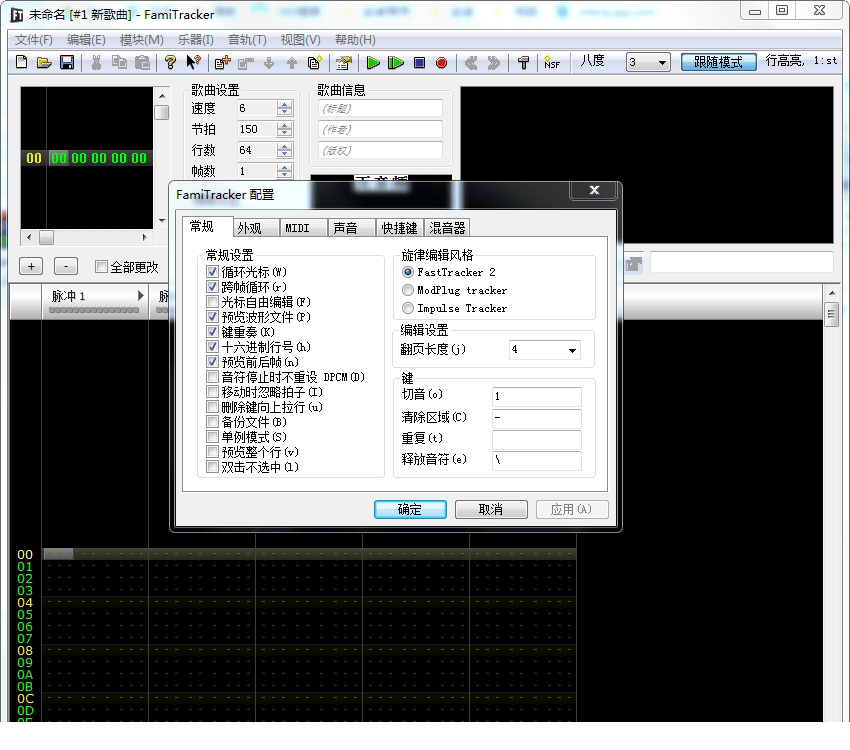Click the - button below the frame editor
Image resolution: width=850 pixels, height=750 pixels.
pyautogui.click(x=66, y=266)
